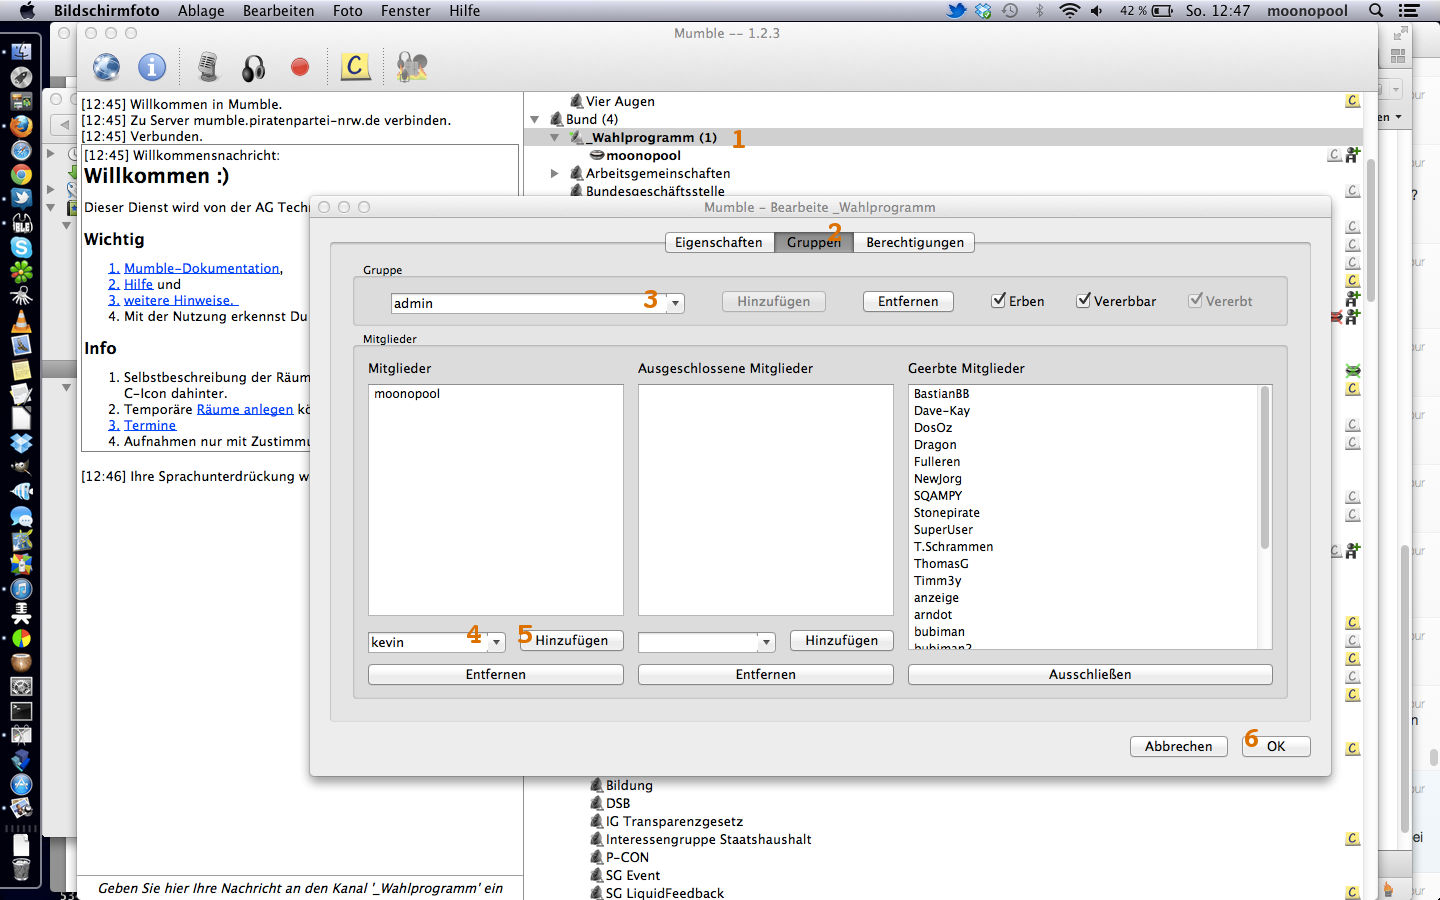This screenshot has width=1440, height=900.
Task: Open Mumble audio settings toolbar icon
Action: [412, 67]
